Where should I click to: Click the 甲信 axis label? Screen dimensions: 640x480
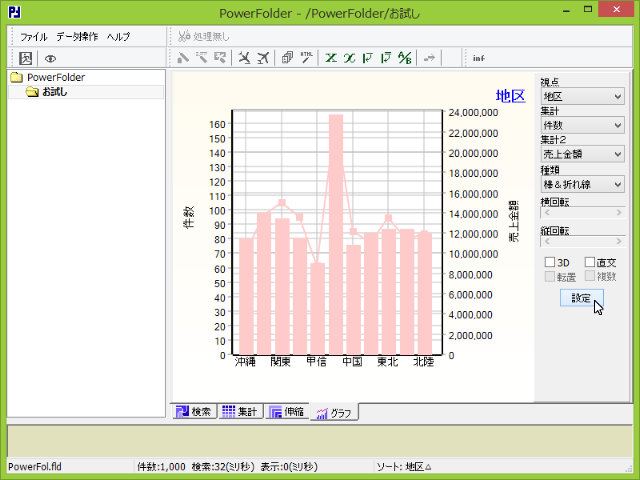(316, 362)
